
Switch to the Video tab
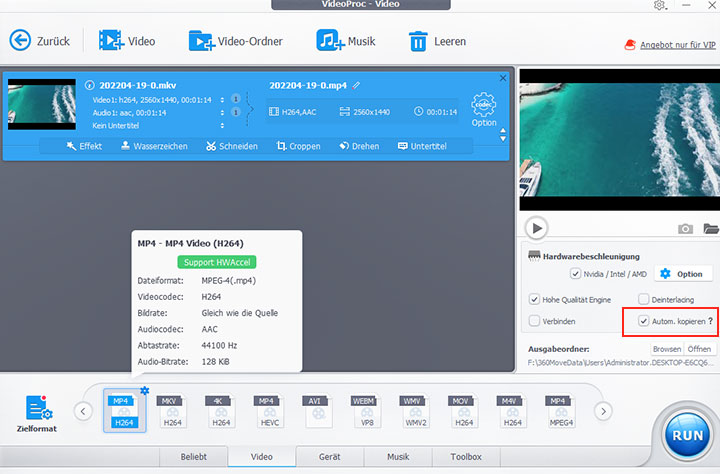click(262, 457)
